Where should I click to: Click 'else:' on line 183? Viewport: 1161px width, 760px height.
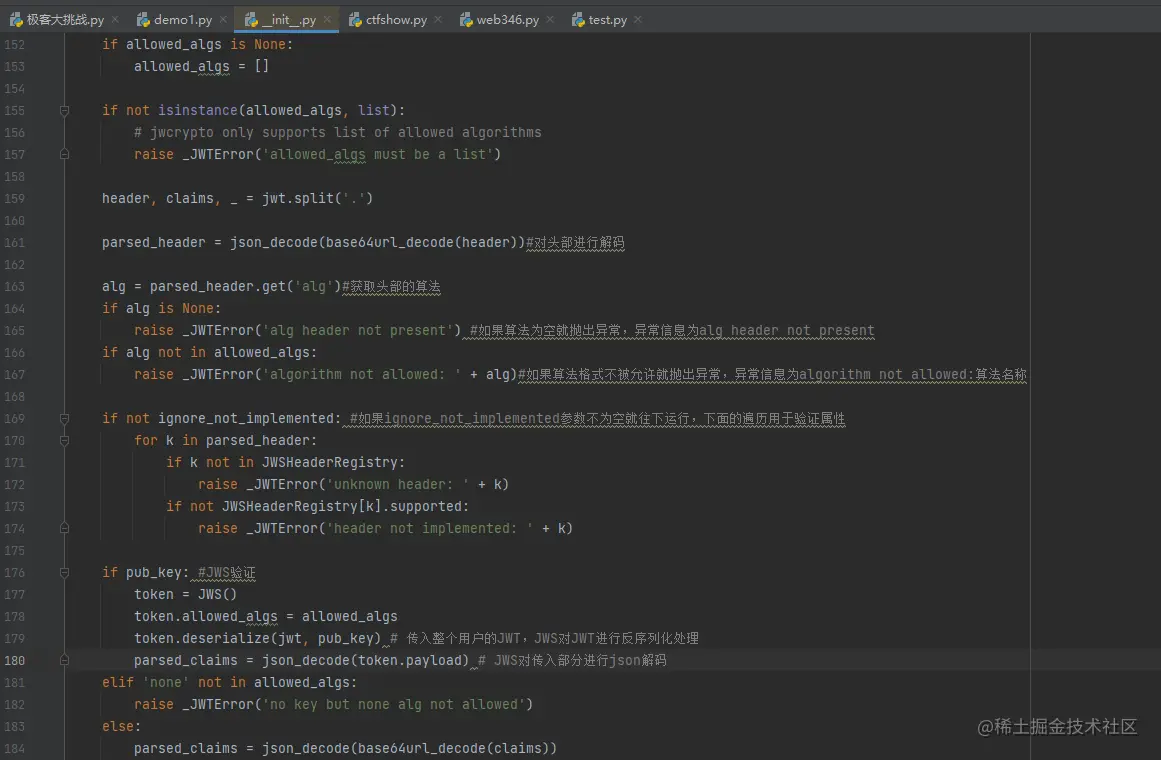121,727
